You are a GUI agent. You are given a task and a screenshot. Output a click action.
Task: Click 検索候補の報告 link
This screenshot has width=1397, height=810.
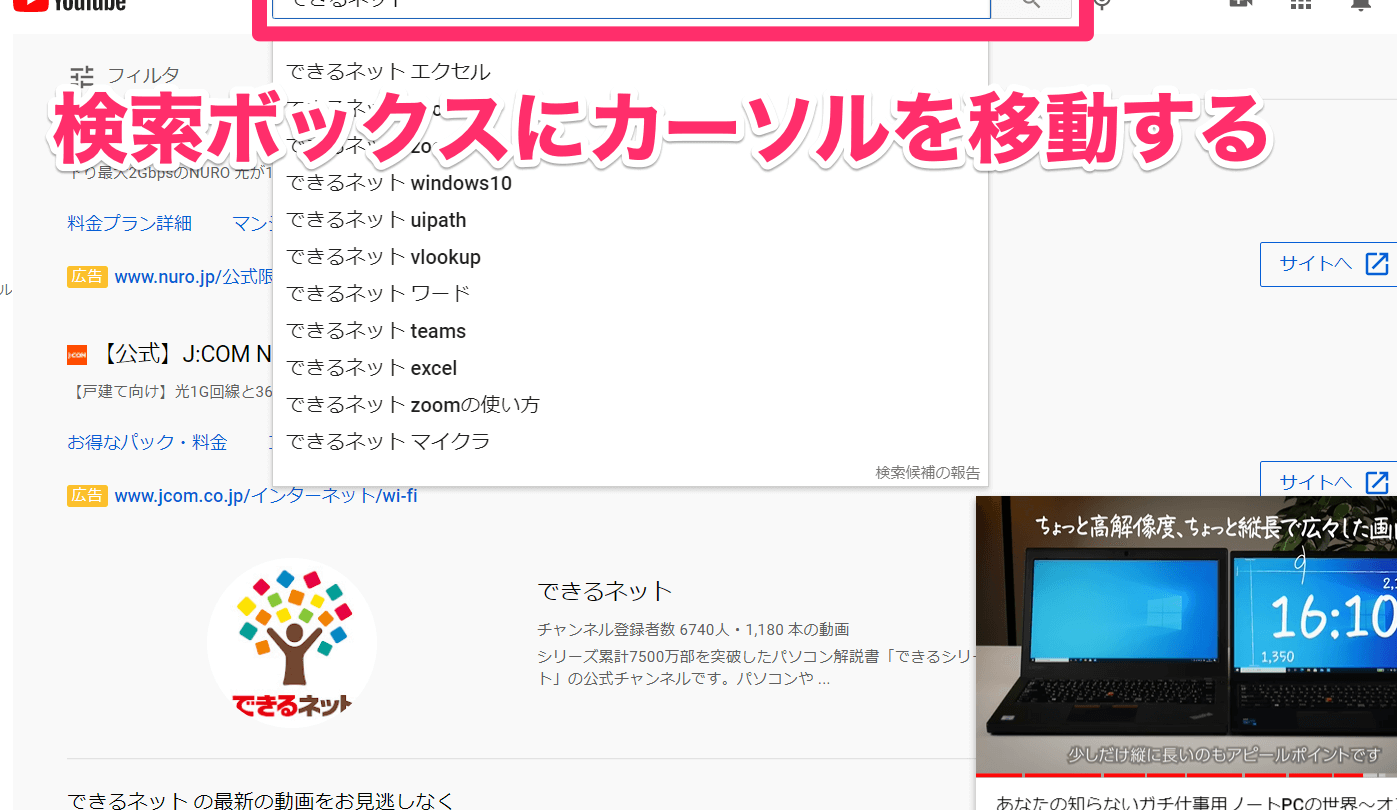pos(928,473)
